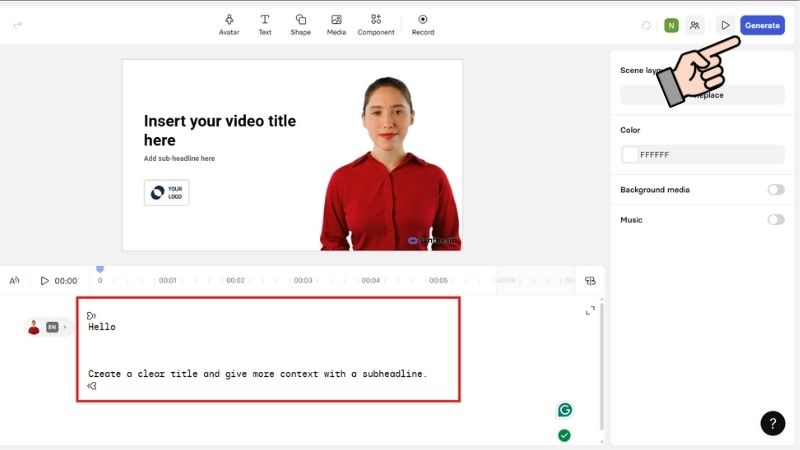The image size is (800, 450).
Task: Select the 'Add sub-headline here' text
Action: coord(179,159)
